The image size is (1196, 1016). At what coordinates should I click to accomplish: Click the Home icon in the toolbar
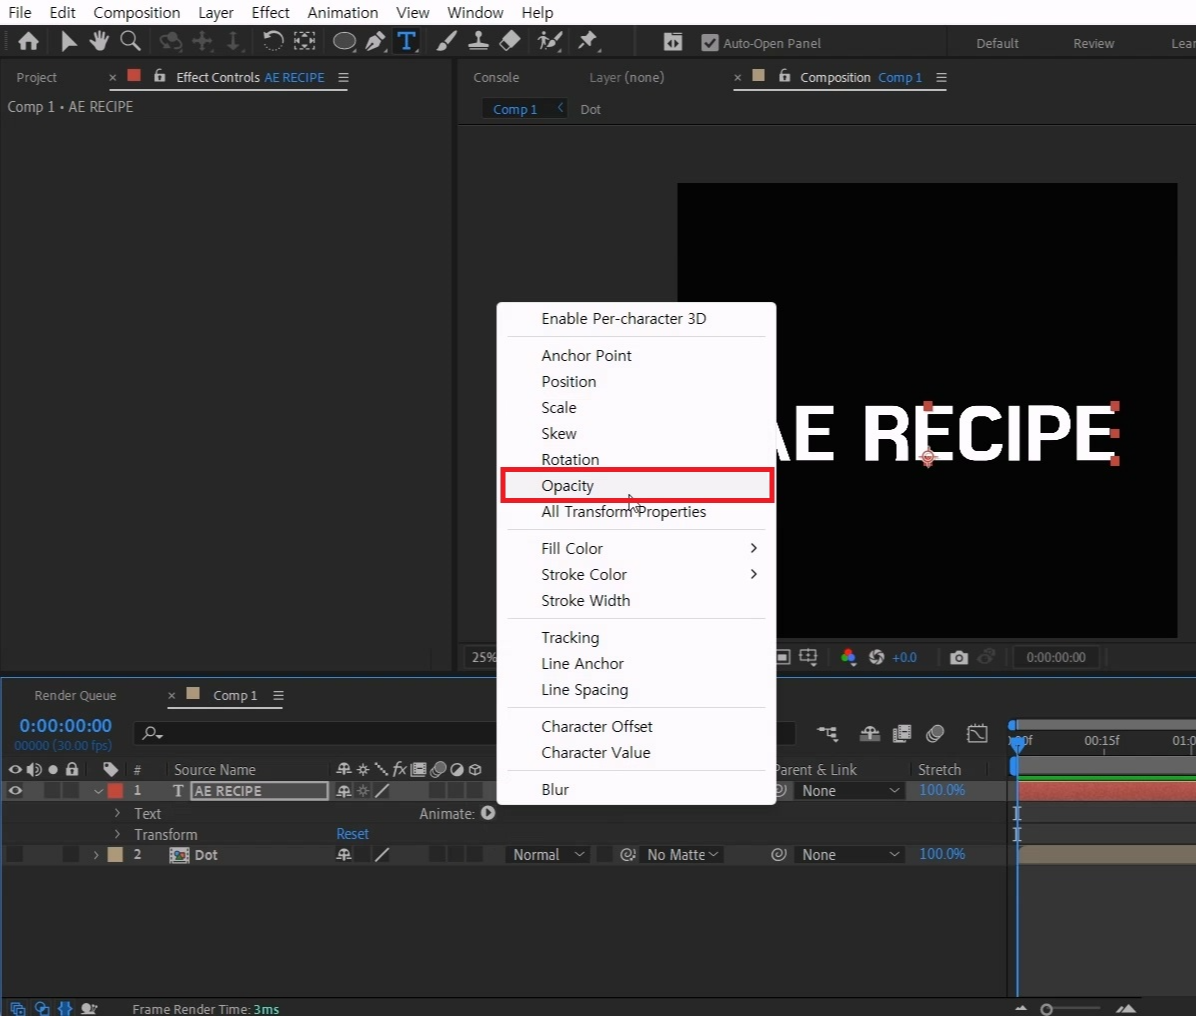pyautogui.click(x=28, y=41)
